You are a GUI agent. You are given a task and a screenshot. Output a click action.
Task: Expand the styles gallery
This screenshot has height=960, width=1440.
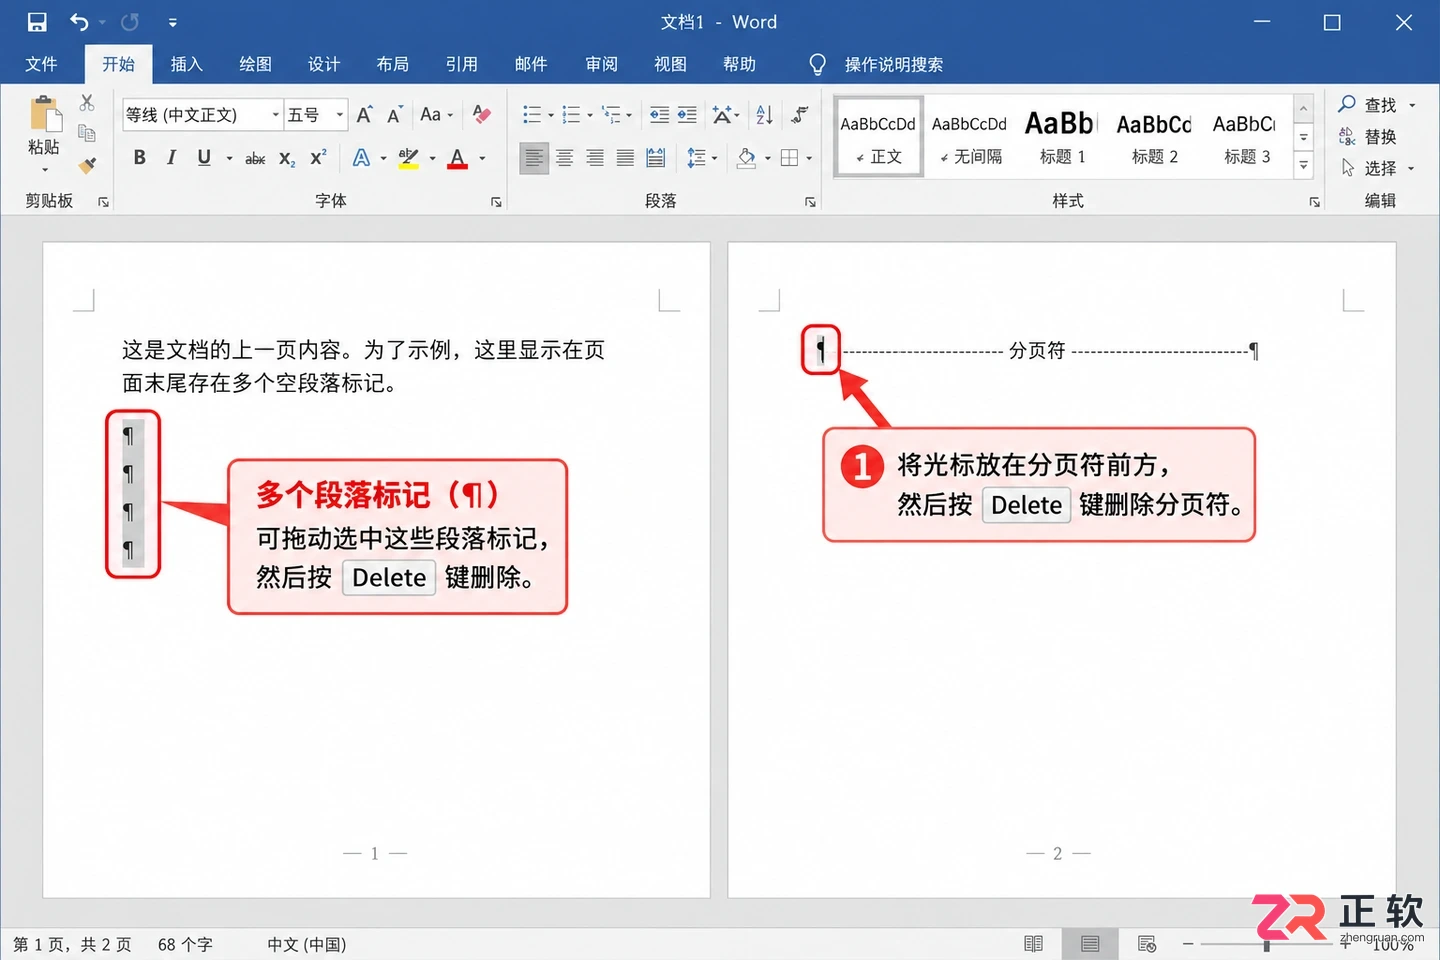click(1303, 166)
